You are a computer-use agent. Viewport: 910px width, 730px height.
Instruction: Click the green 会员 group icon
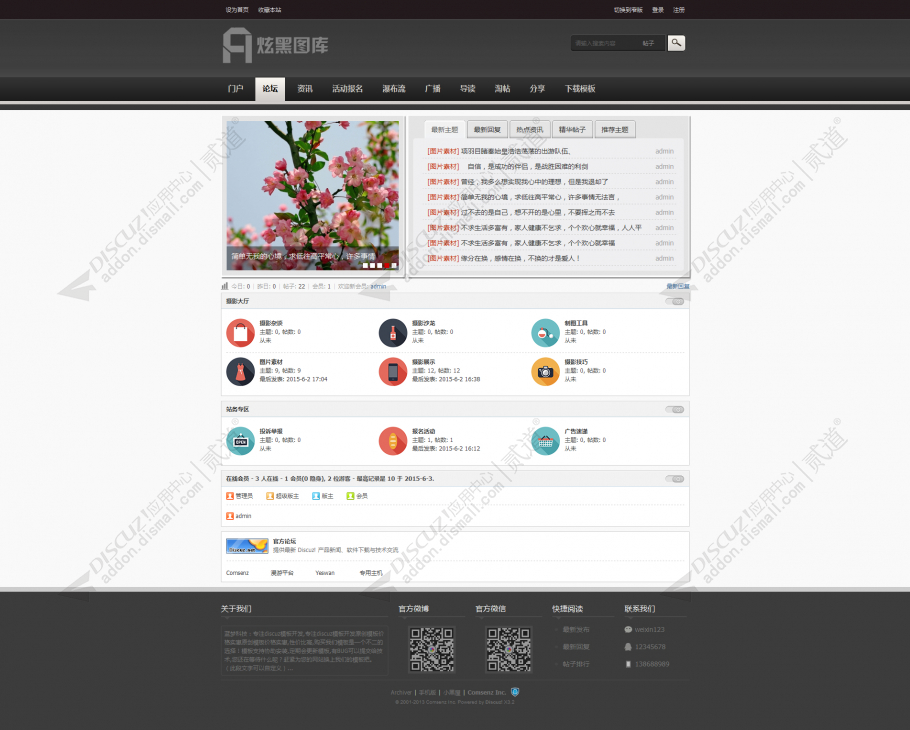point(350,496)
